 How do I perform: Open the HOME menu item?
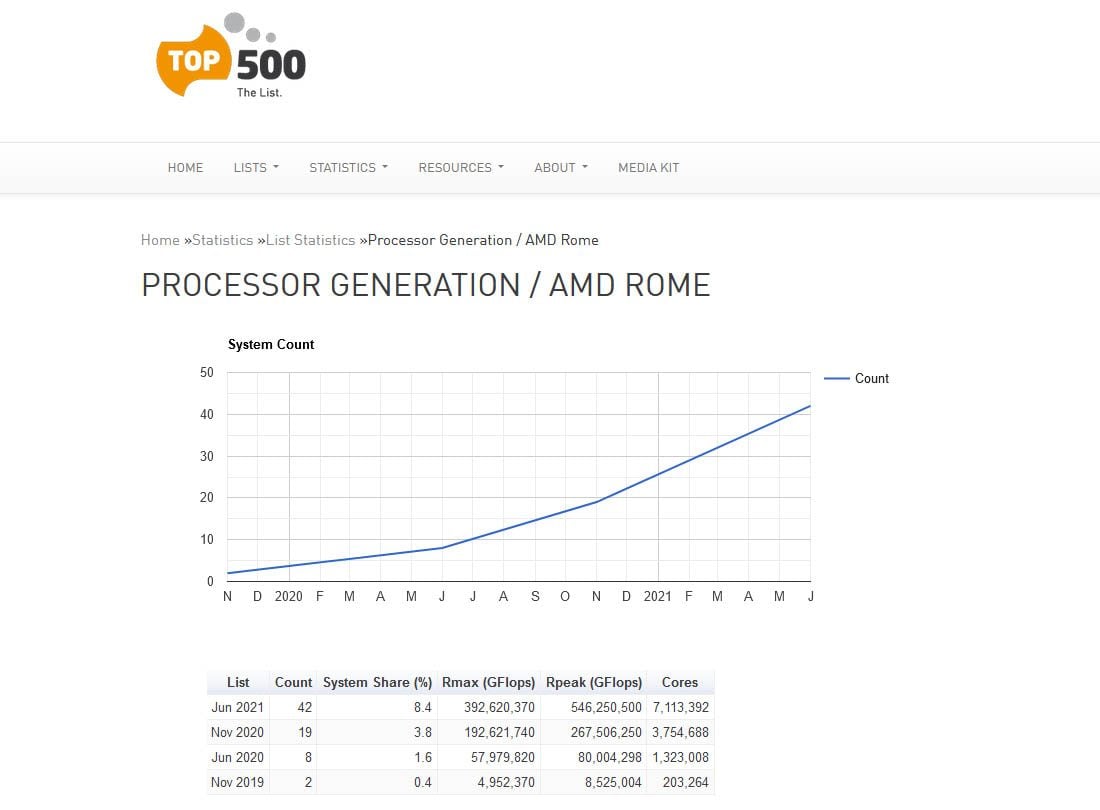(185, 168)
